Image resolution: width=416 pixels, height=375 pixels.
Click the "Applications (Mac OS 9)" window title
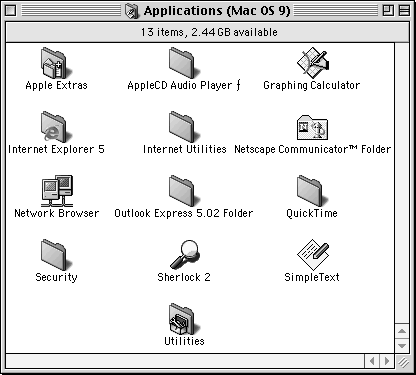[217, 11]
